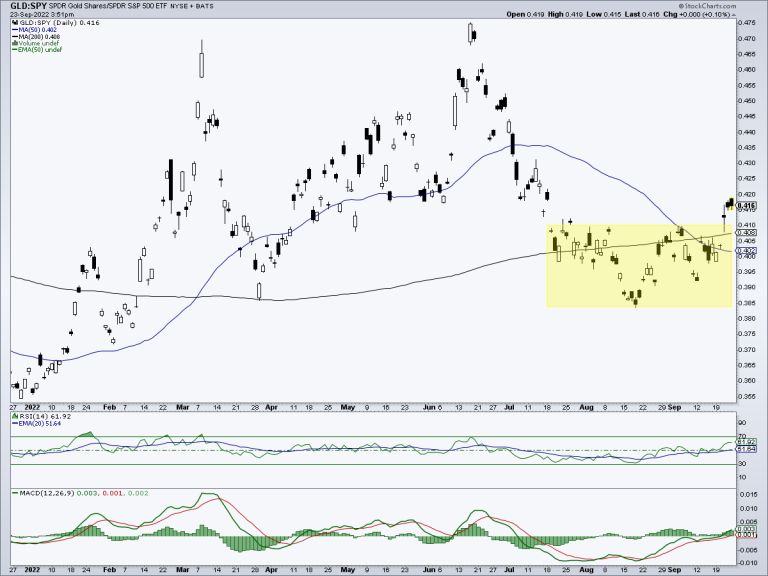Click the 'Open 0.419' quote value
The height and width of the screenshot is (576, 768).
[x=525, y=14]
